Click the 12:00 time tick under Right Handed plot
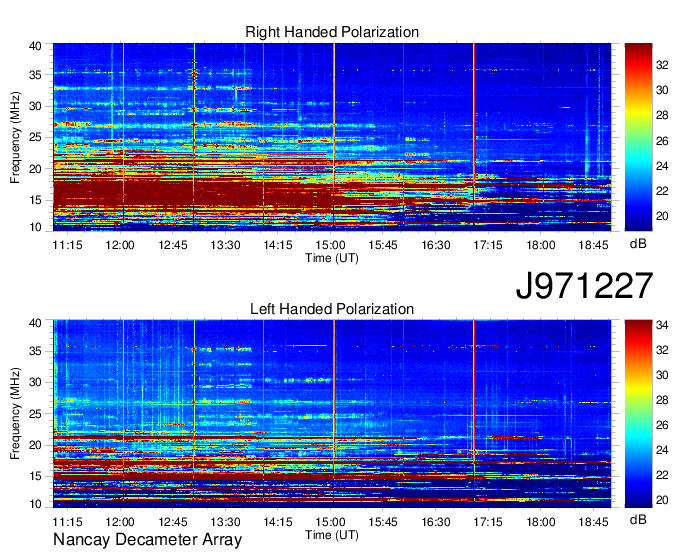680x552 pixels. pos(120,245)
